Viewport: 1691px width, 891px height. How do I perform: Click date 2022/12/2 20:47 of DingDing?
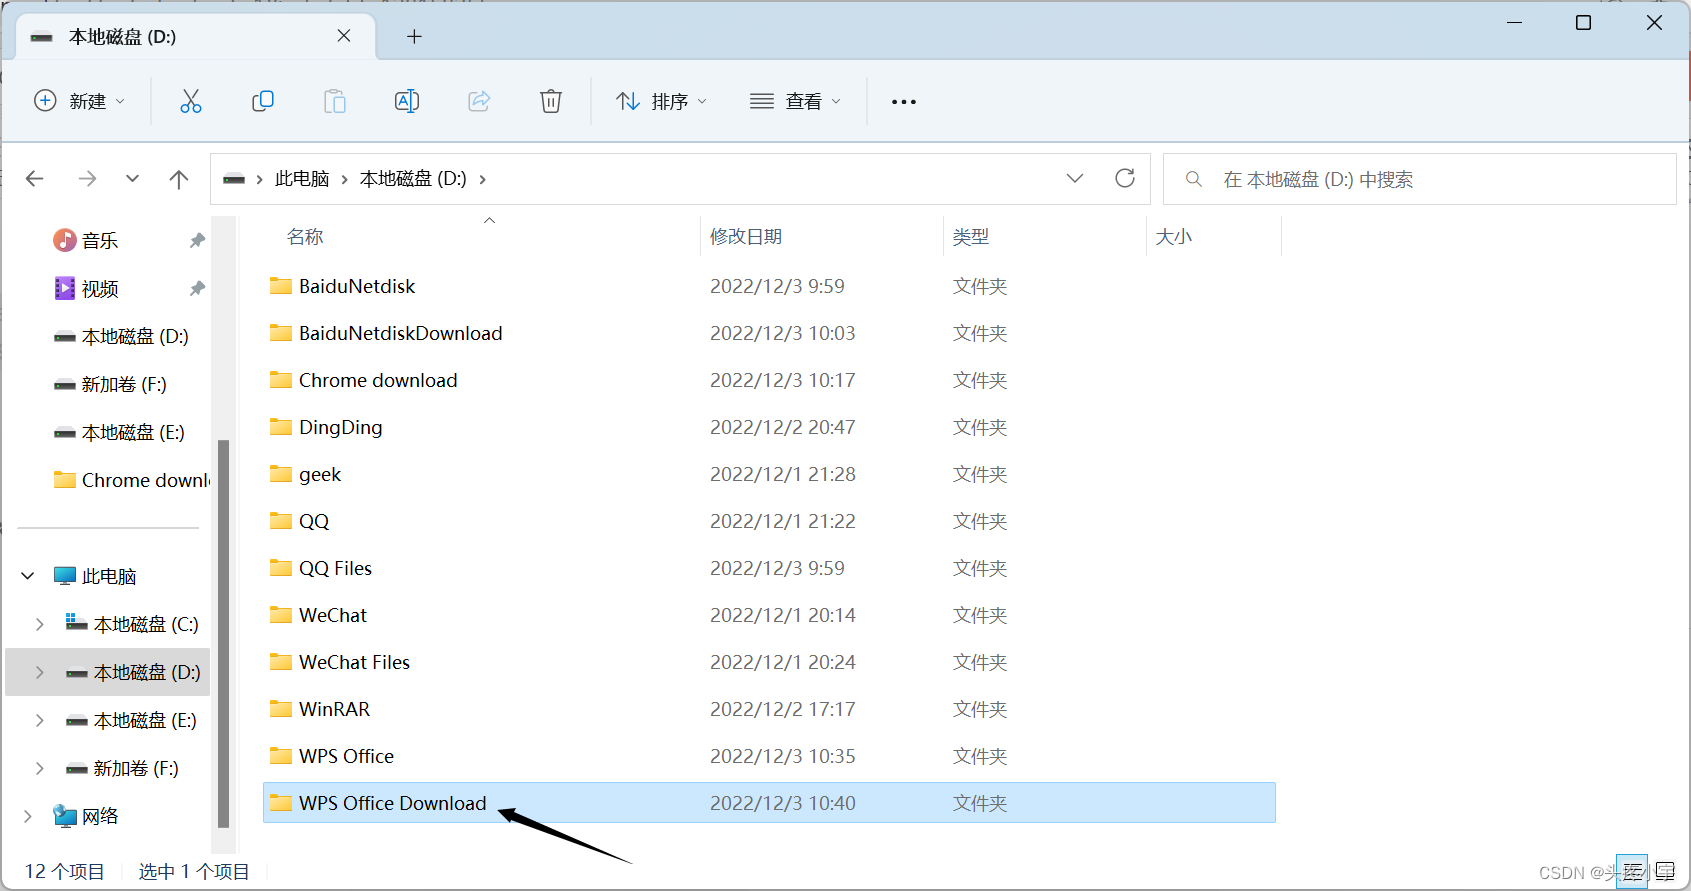[x=783, y=427]
